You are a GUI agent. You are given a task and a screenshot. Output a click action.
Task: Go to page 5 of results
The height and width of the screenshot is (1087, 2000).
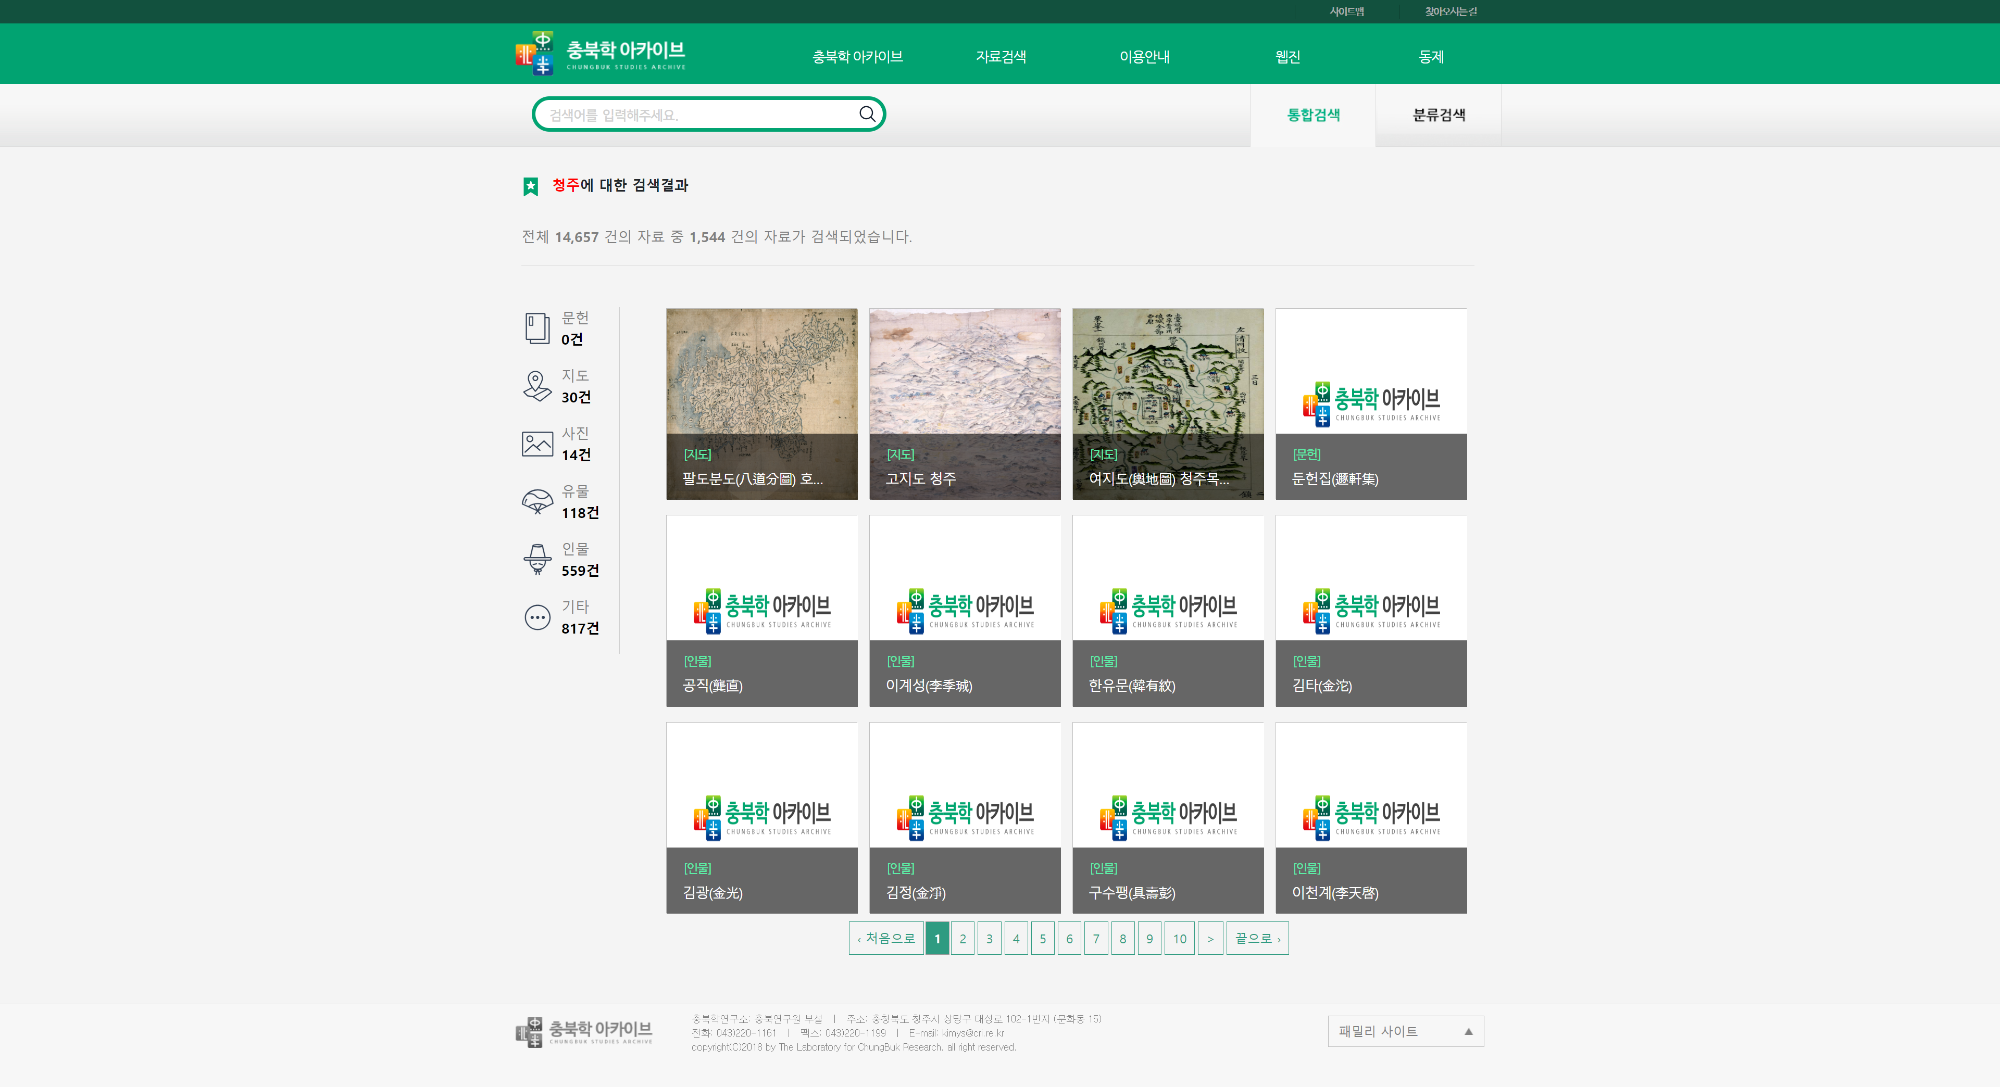pos(1042,938)
